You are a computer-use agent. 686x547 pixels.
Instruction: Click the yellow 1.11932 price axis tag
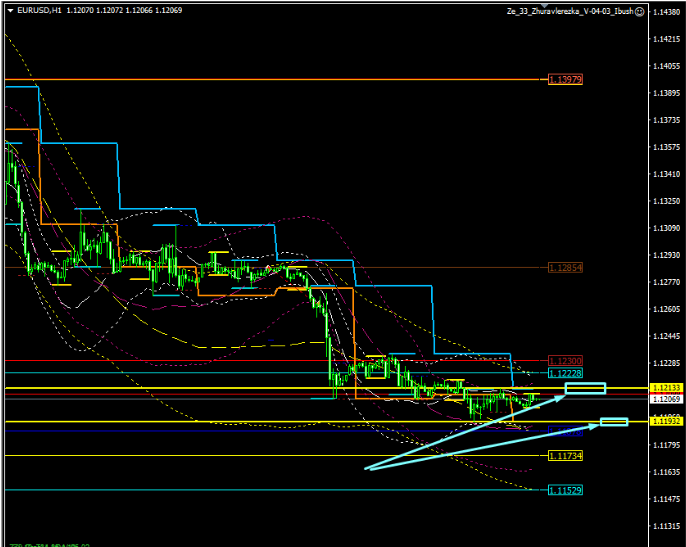[665, 421]
